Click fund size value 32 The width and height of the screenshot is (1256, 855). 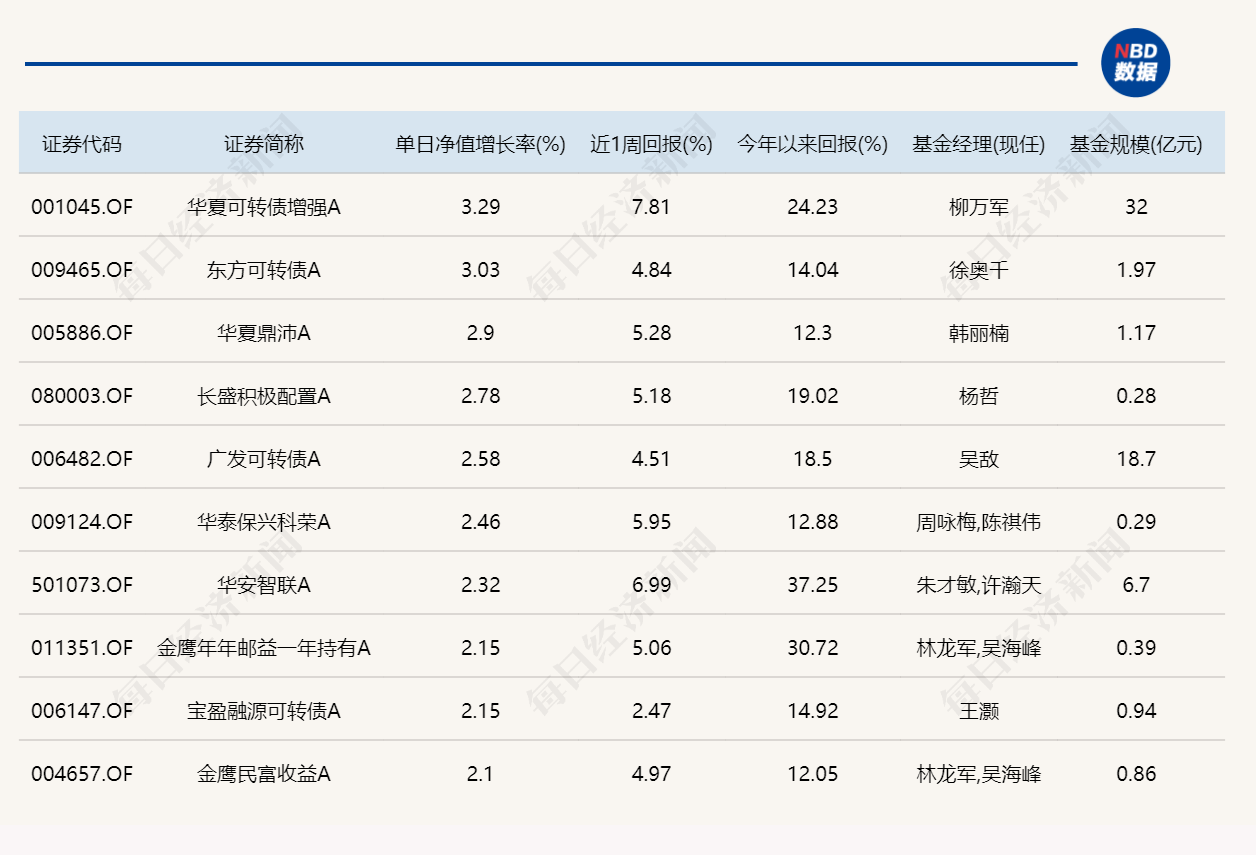tap(1136, 207)
